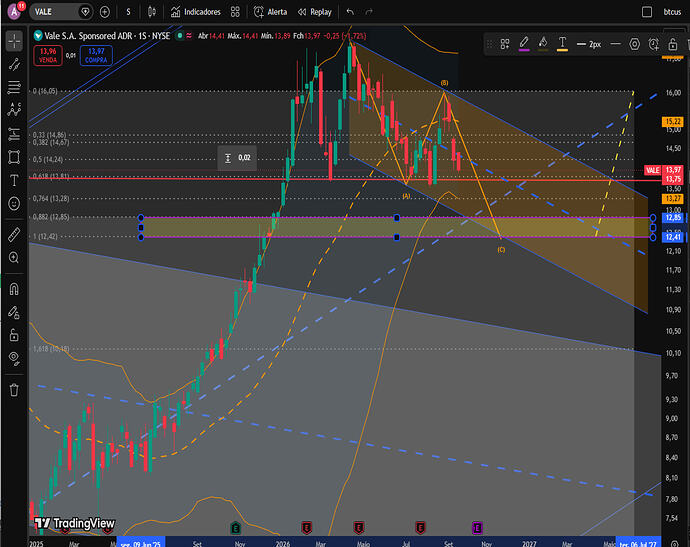Select the Text tool in left sidebar
Image resolution: width=690 pixels, height=547 pixels.
tap(14, 180)
